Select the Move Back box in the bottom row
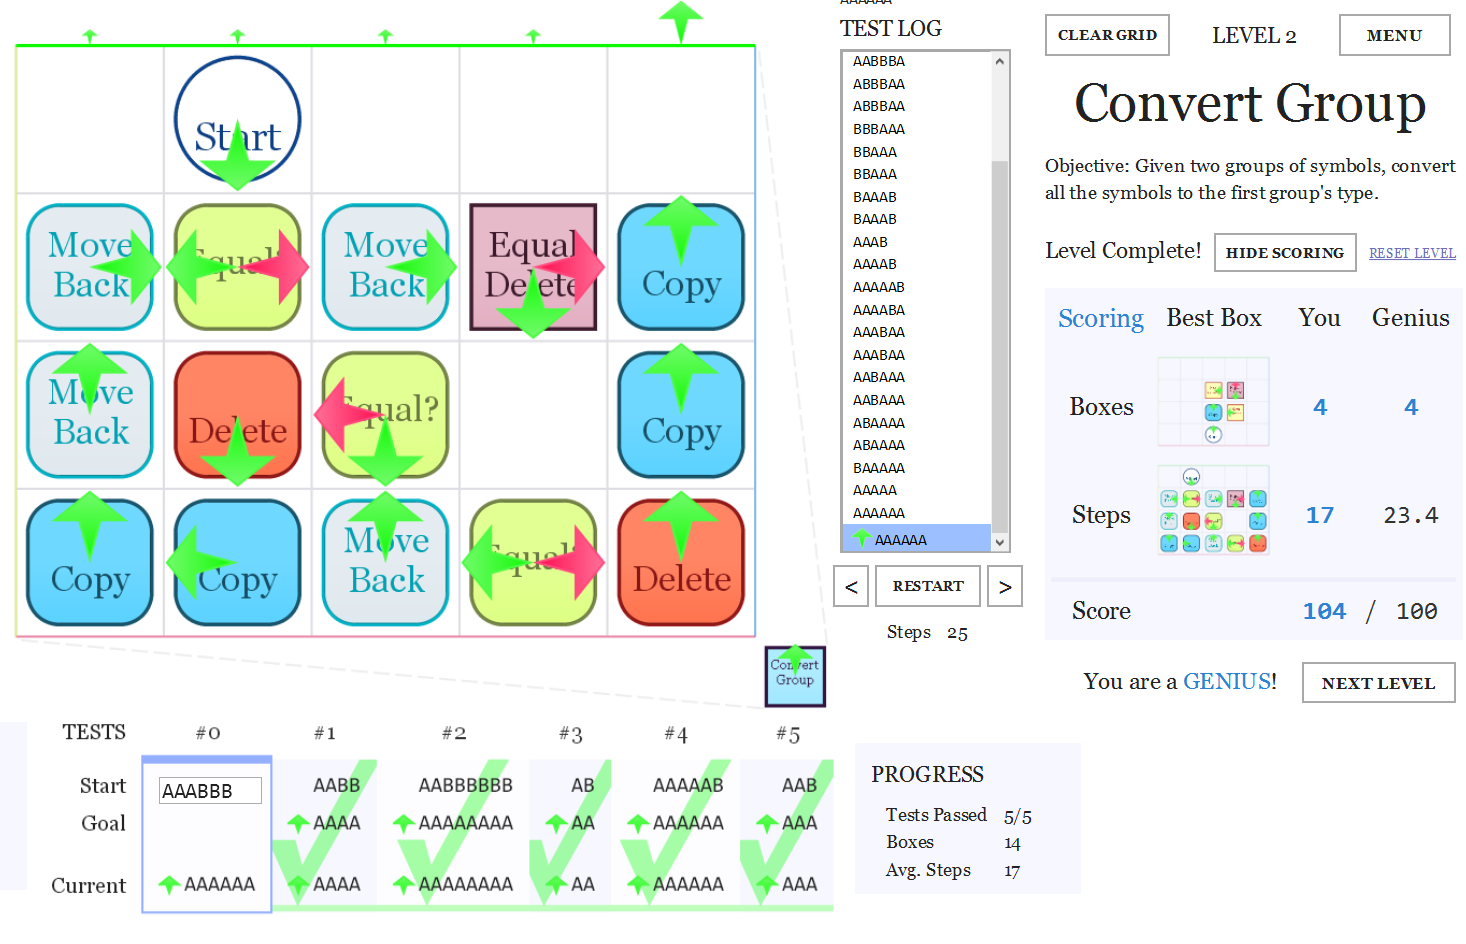1466x944 pixels. click(x=386, y=563)
